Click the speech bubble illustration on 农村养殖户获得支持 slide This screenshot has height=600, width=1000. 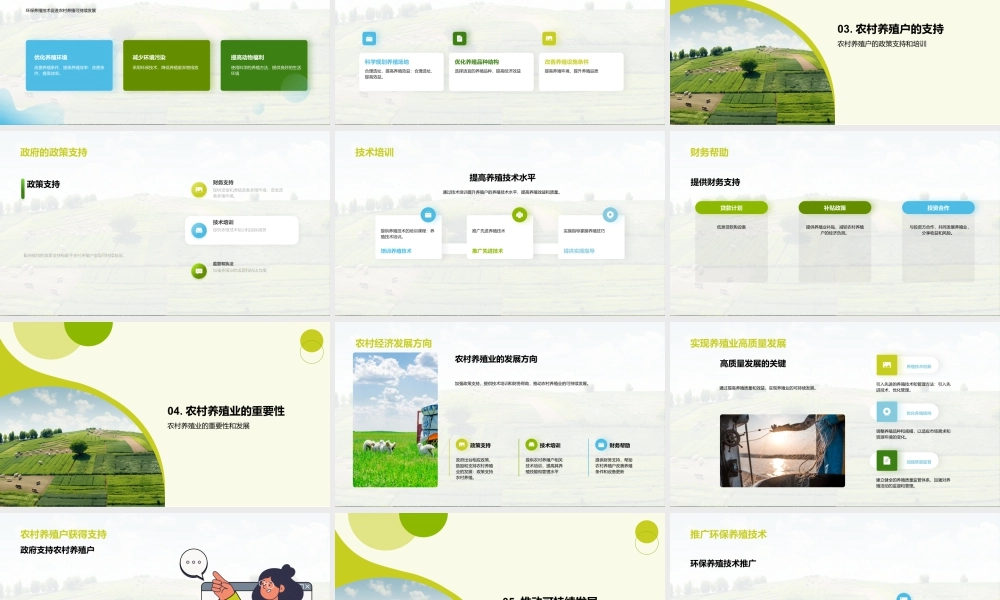click(x=194, y=564)
